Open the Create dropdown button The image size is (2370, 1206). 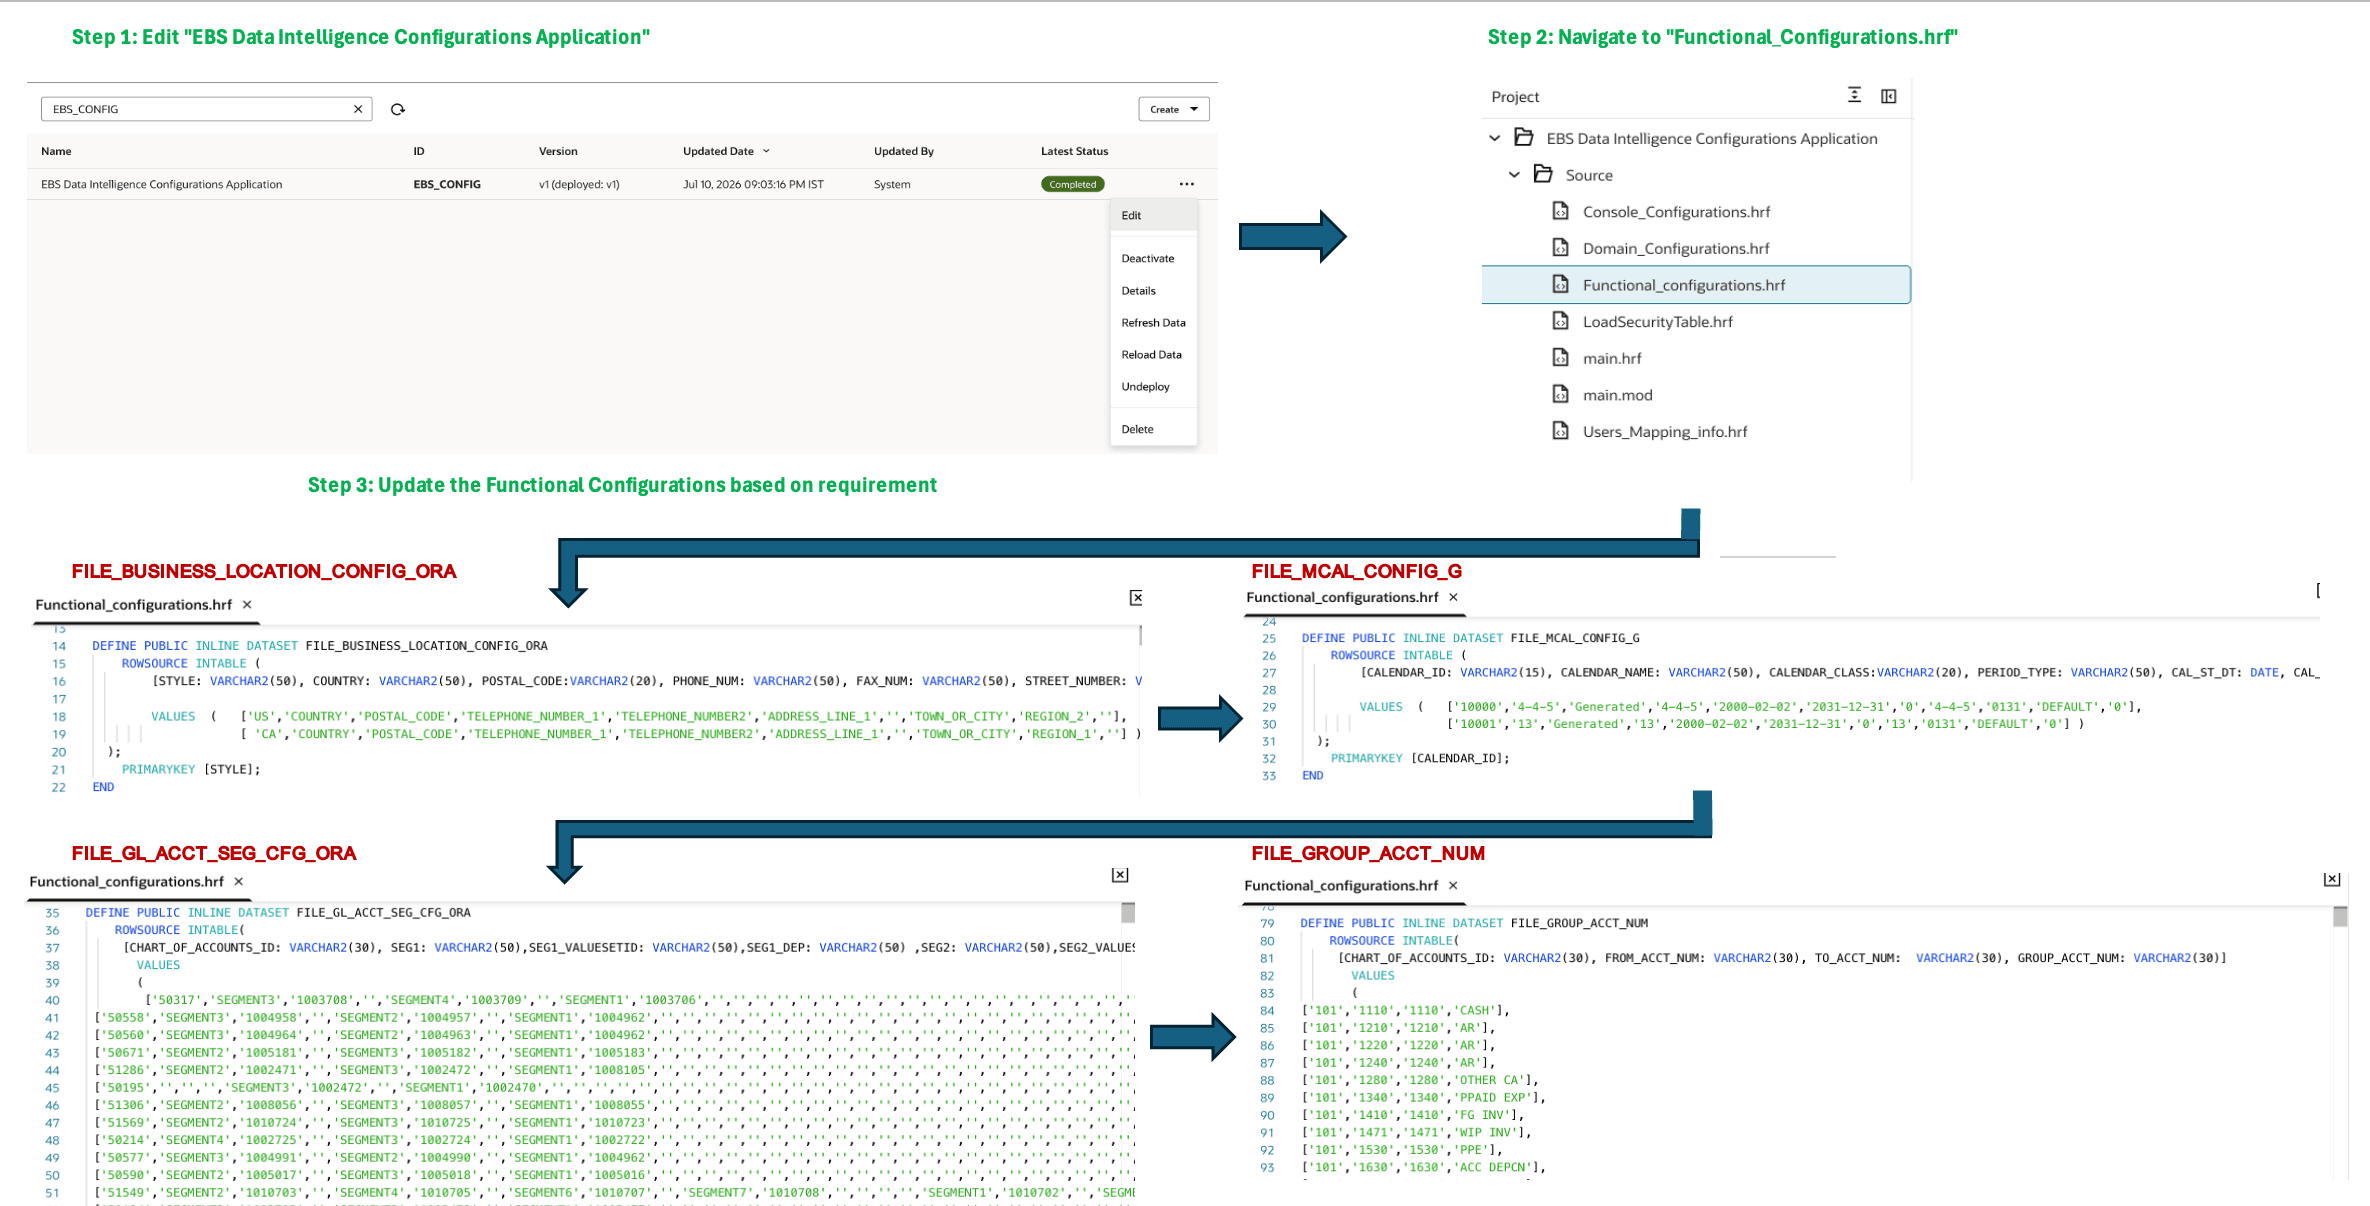pos(1173,109)
